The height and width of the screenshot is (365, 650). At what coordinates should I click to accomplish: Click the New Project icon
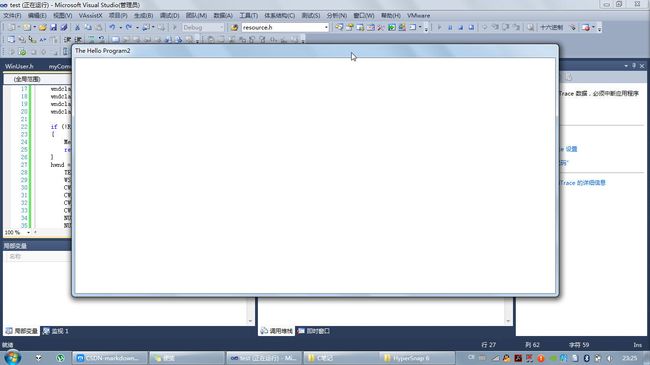tap(12, 27)
